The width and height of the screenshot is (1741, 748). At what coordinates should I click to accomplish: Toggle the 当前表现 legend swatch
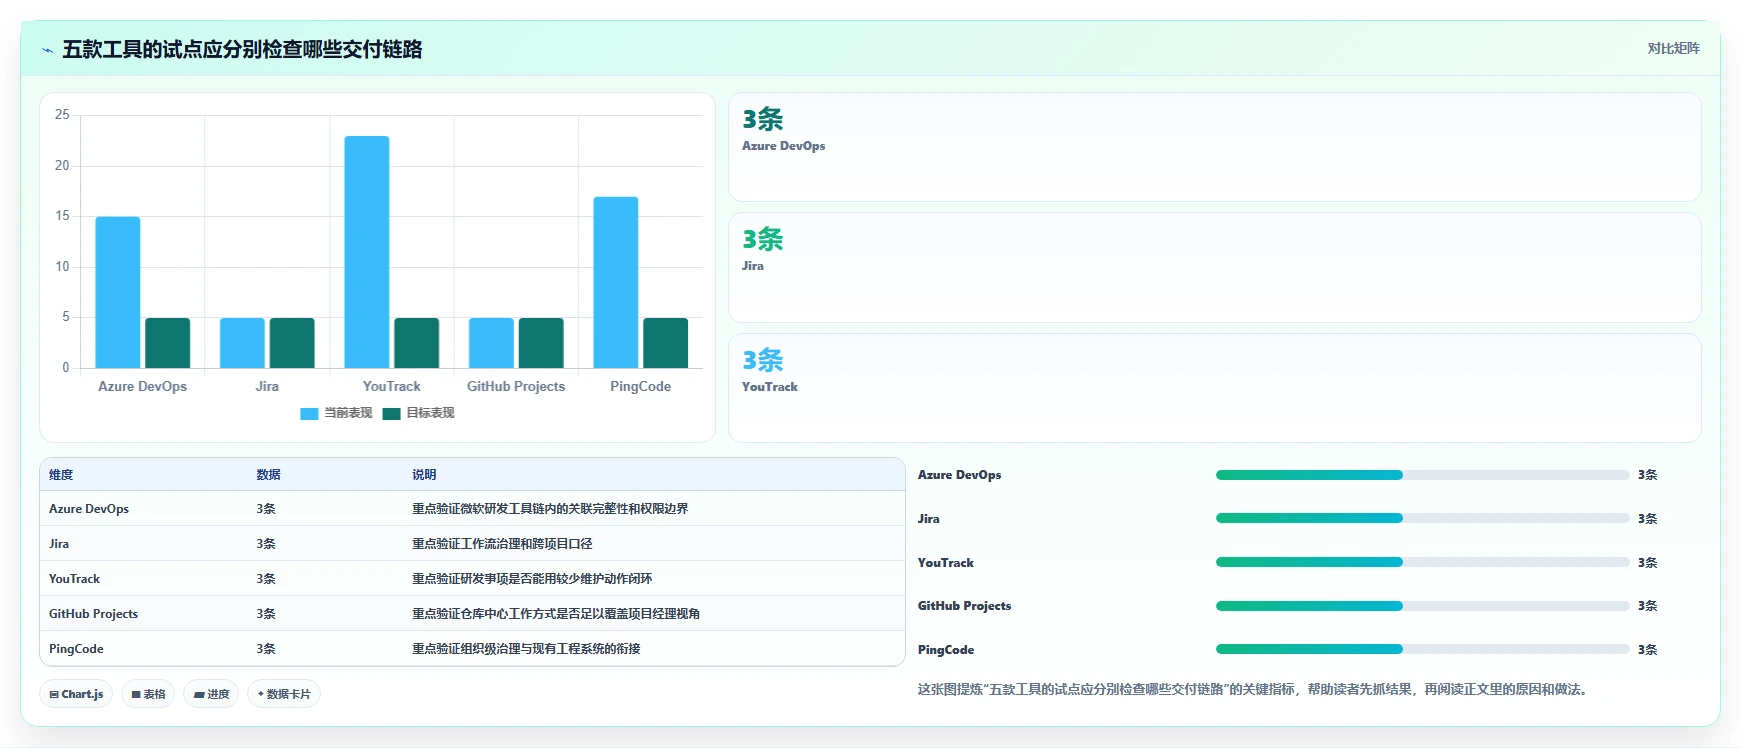(x=309, y=413)
